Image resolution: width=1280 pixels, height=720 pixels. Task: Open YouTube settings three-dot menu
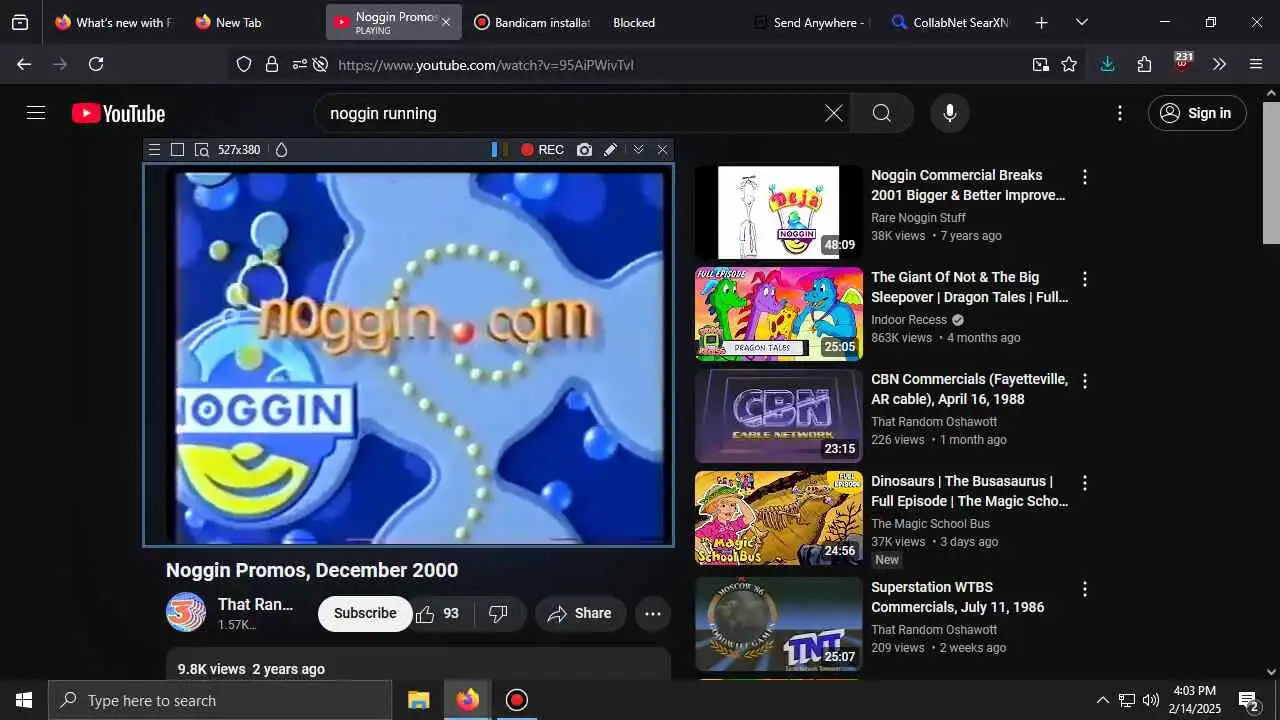tap(1120, 113)
